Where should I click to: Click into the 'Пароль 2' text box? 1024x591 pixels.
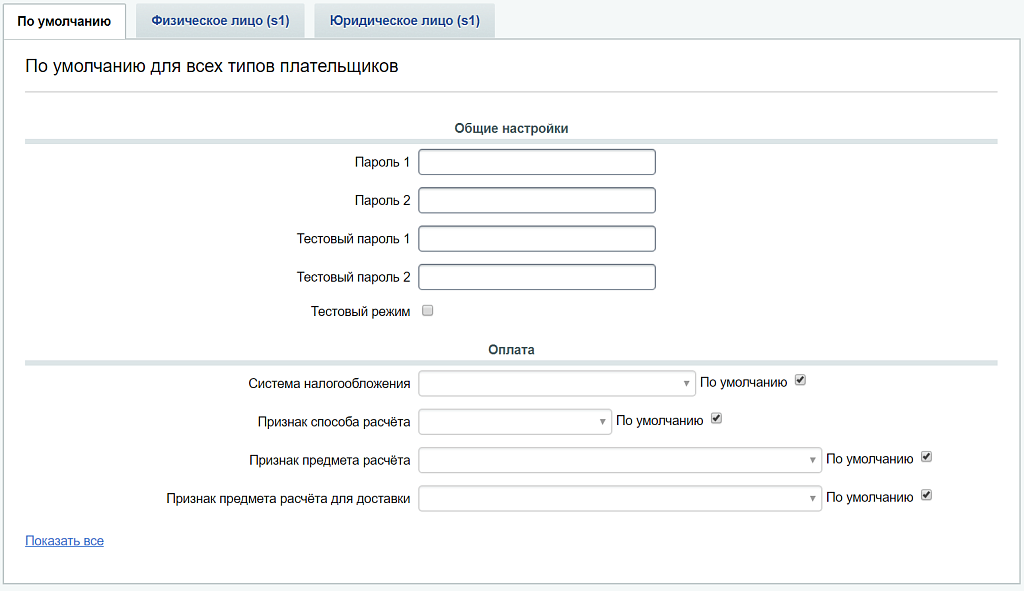point(537,200)
